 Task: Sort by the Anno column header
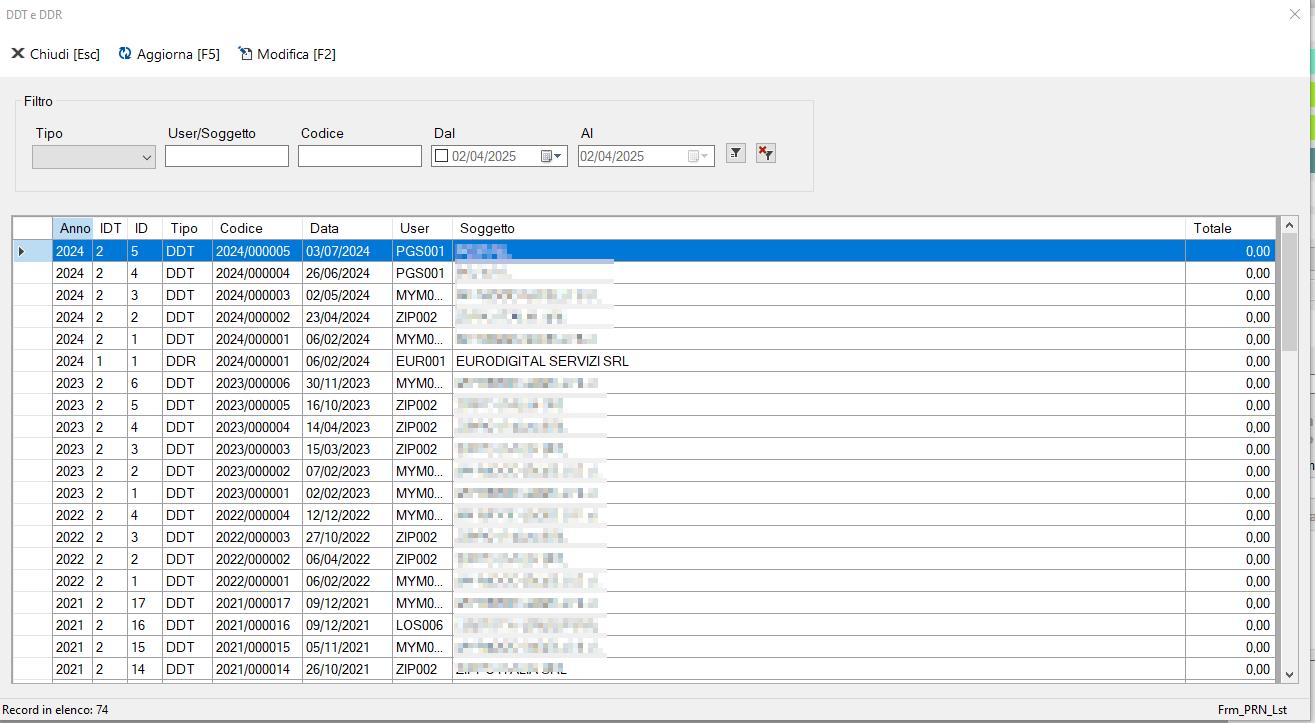[x=72, y=228]
